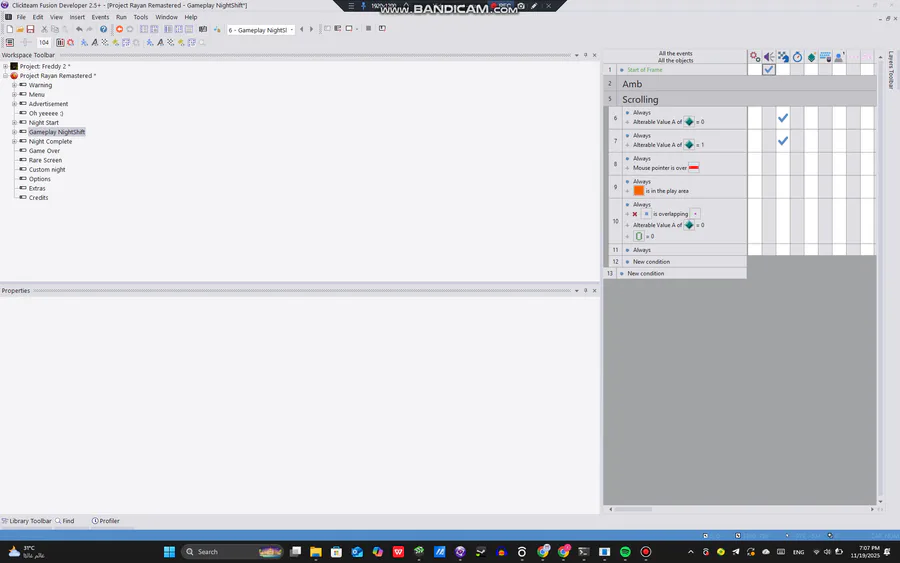Click New condition on line 13
Screen dimensions: 900x563
[645, 274]
